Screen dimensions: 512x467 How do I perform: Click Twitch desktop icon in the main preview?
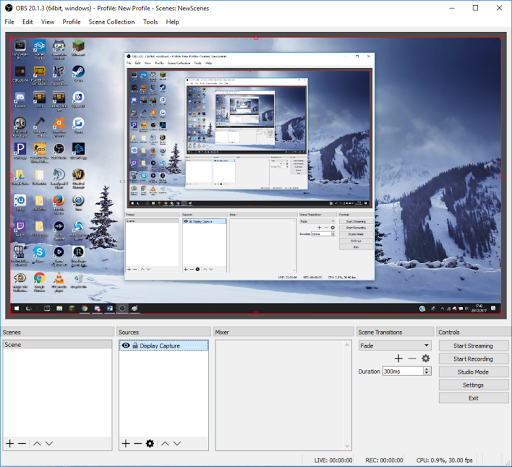tap(20, 229)
